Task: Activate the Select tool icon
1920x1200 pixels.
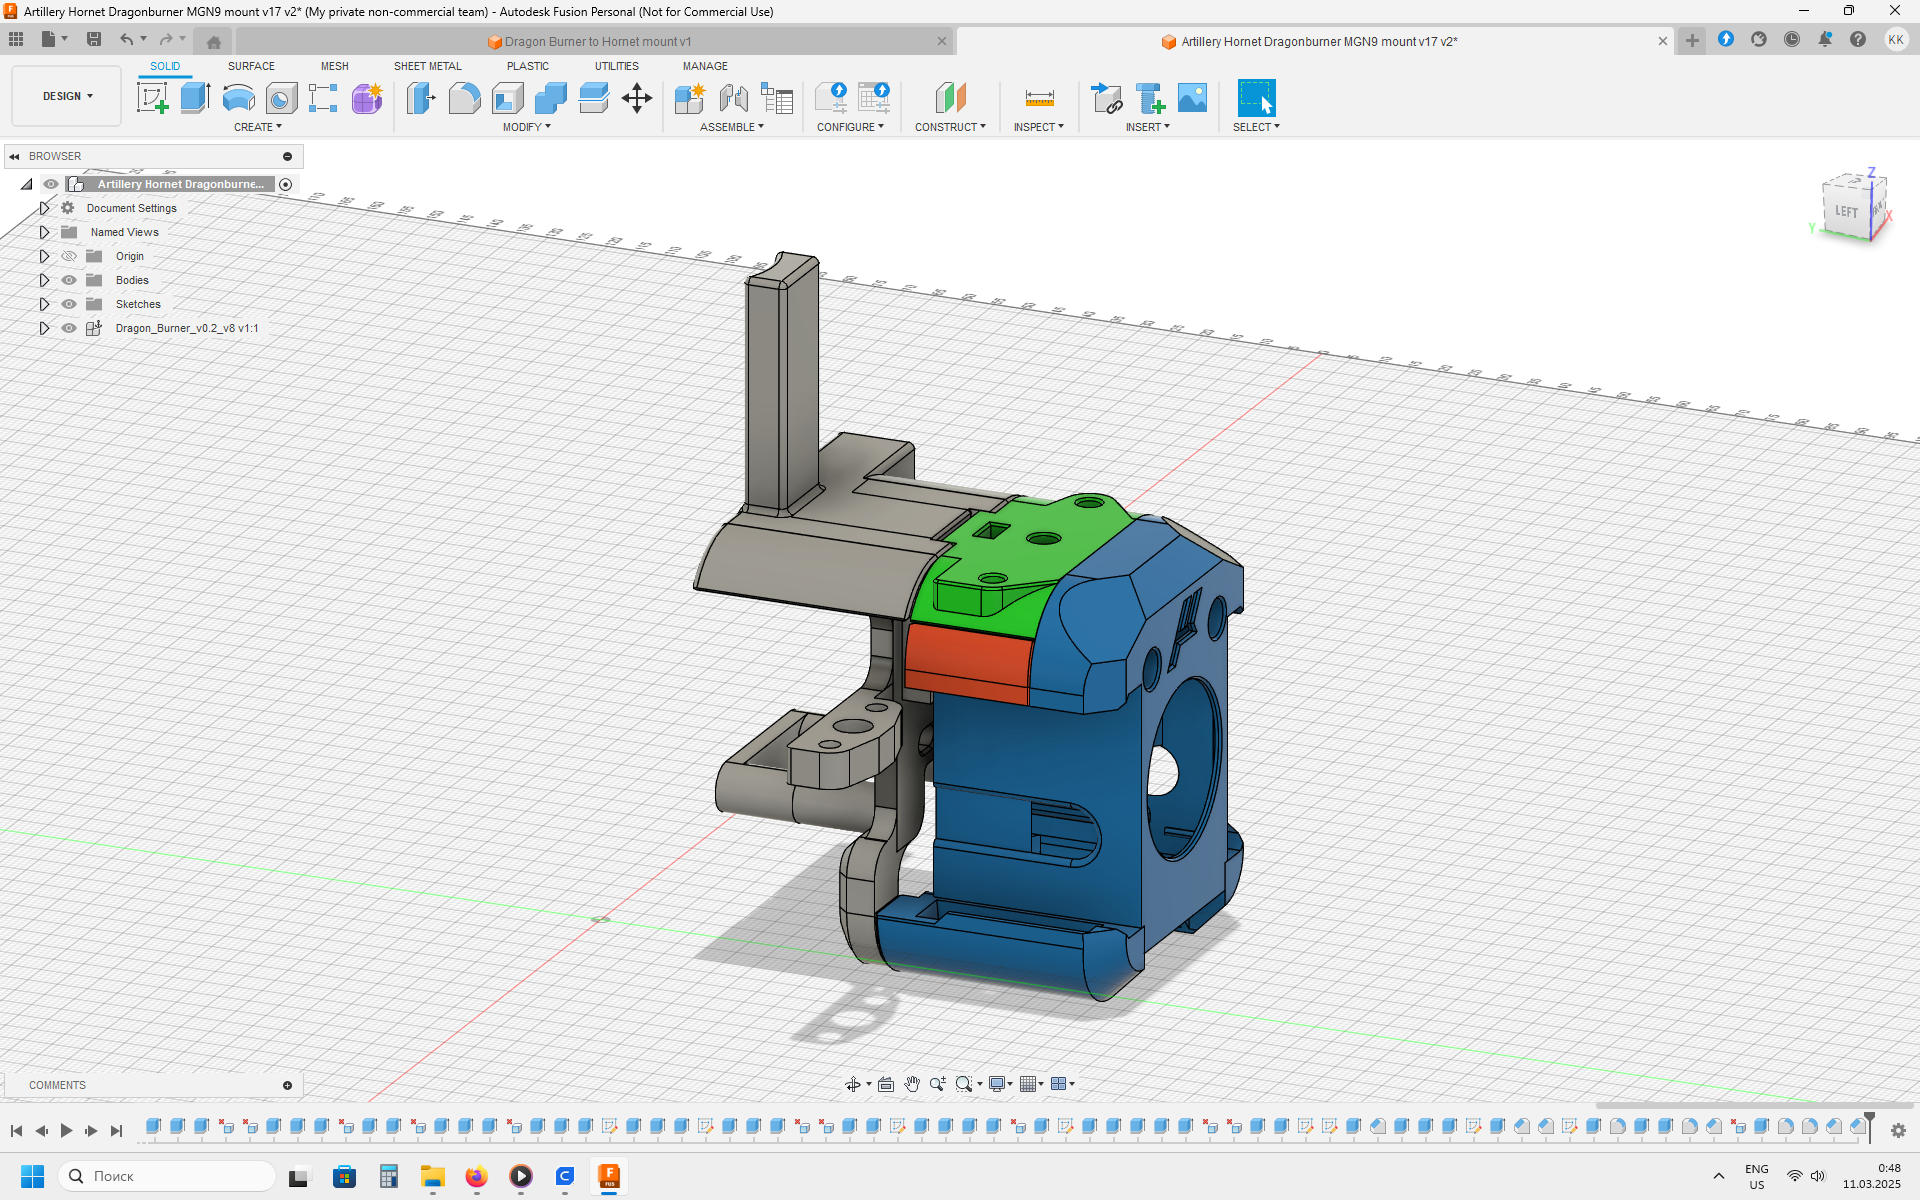Action: pos(1256,98)
